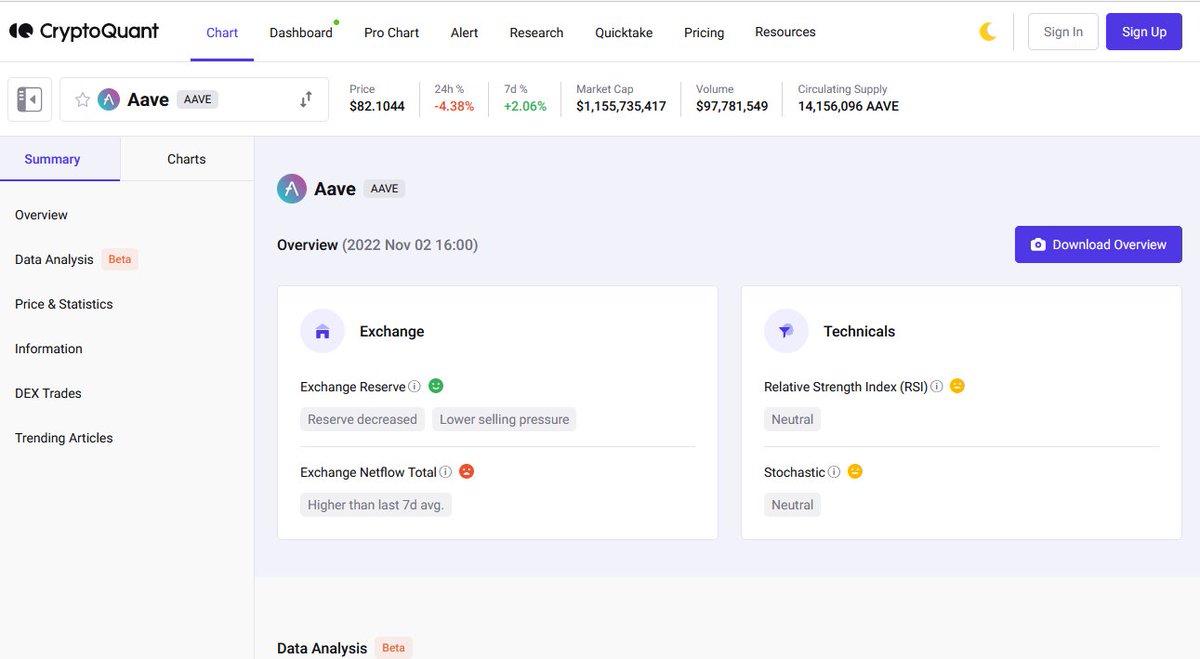Click the circulating supply 14,156,096 AAVE
Viewport: 1200px width, 659px height.
click(x=848, y=106)
